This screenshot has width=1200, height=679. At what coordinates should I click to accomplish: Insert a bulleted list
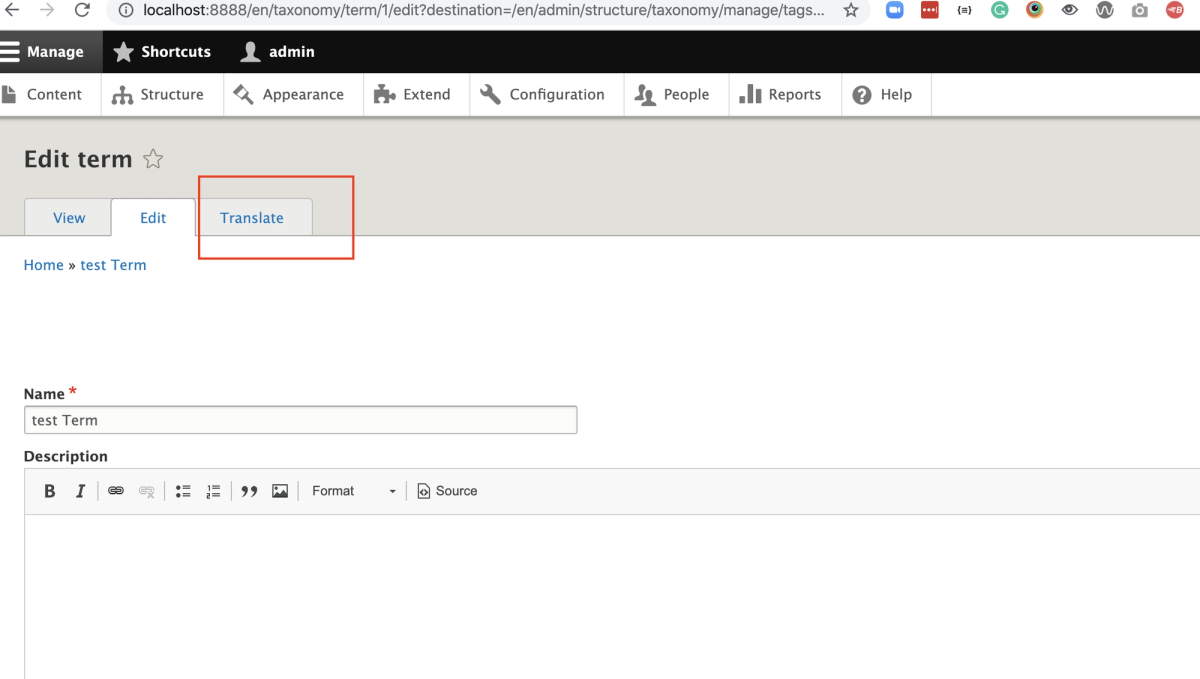(x=183, y=491)
